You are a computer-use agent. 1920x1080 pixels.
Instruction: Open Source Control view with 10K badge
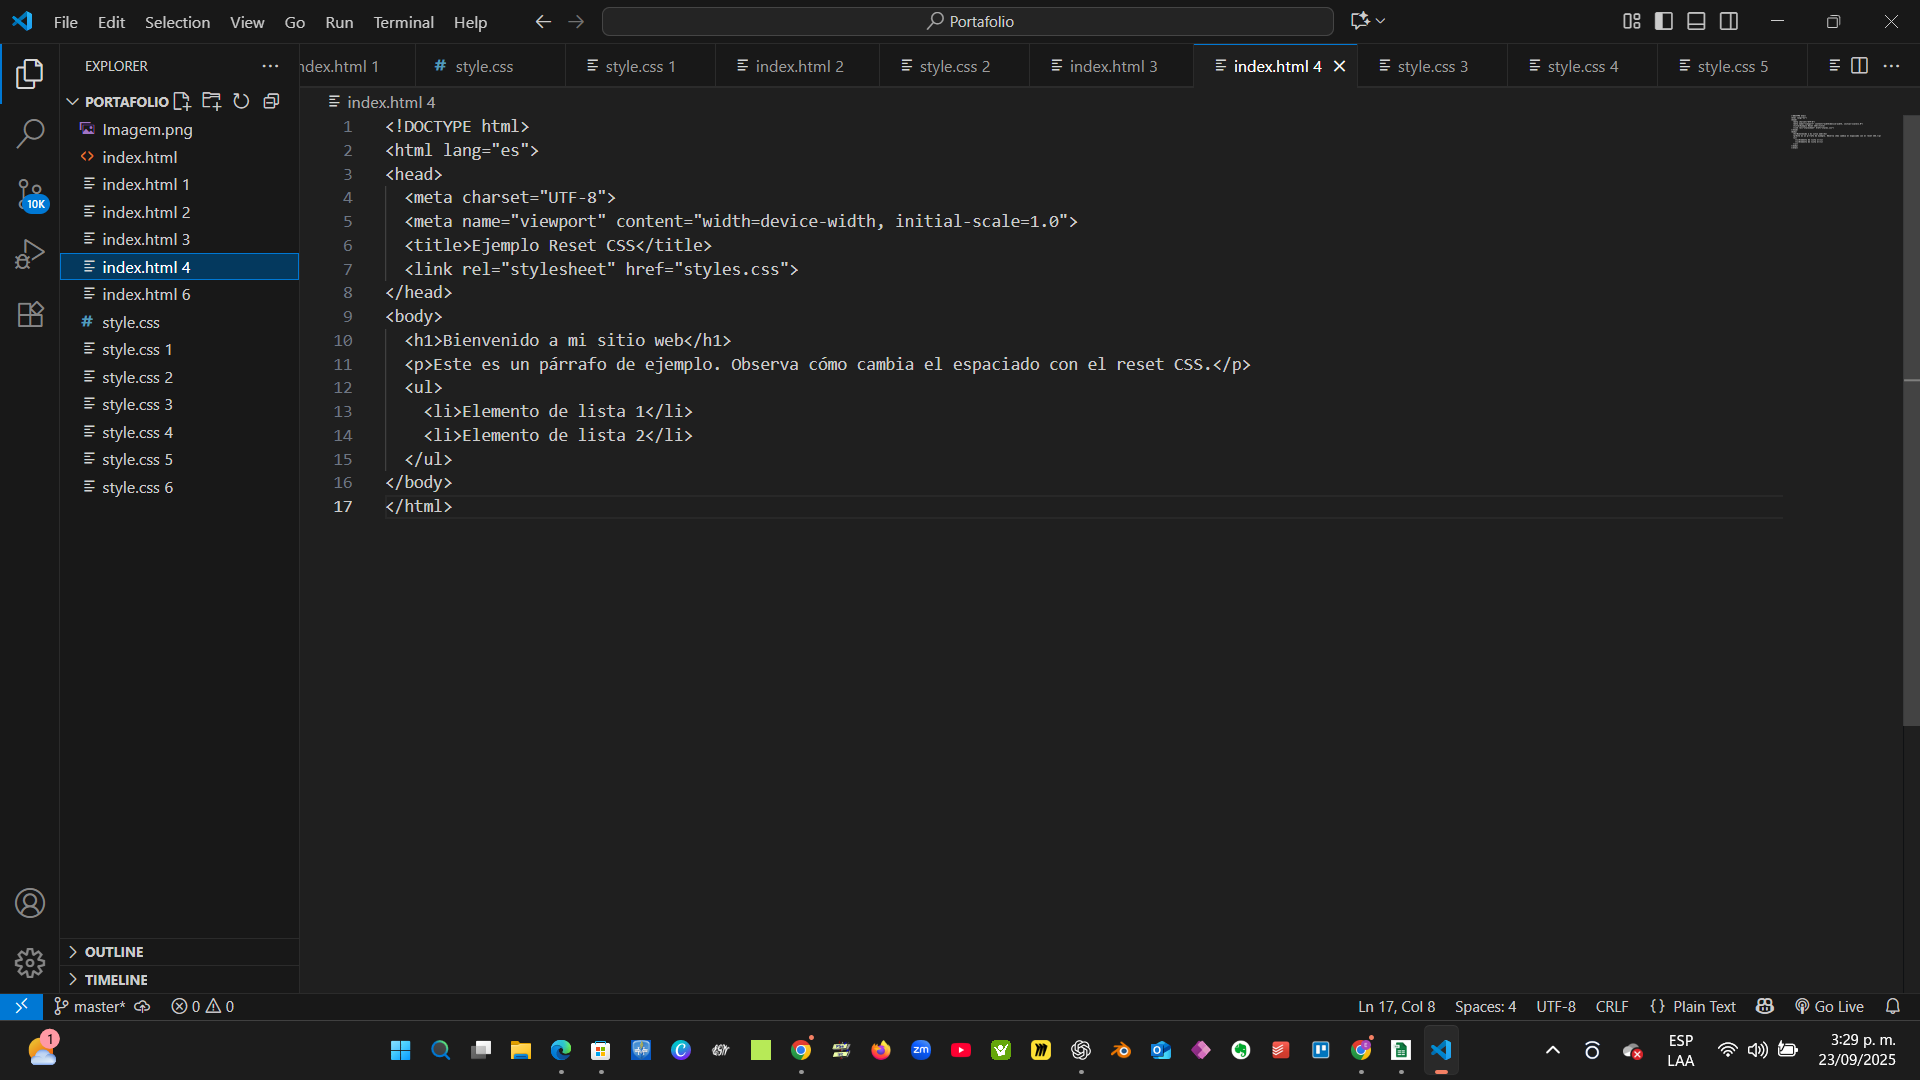[30, 194]
